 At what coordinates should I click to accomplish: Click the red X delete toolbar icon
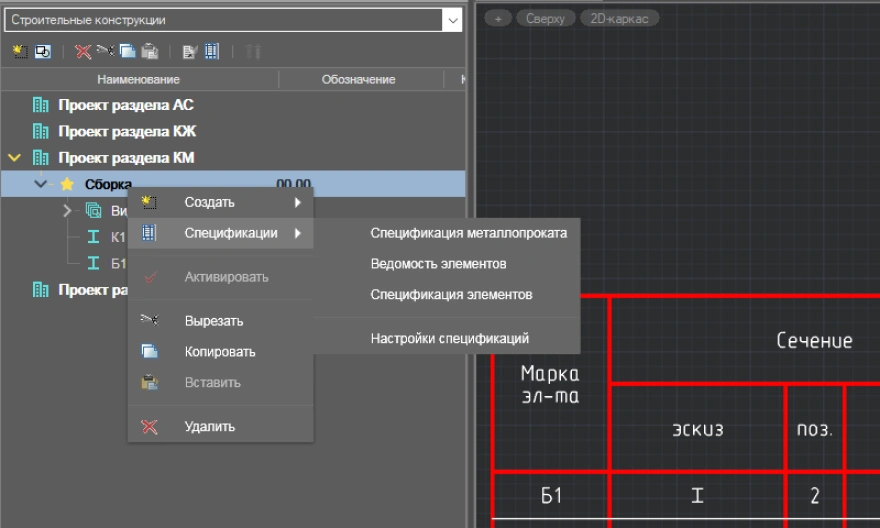pos(83,51)
